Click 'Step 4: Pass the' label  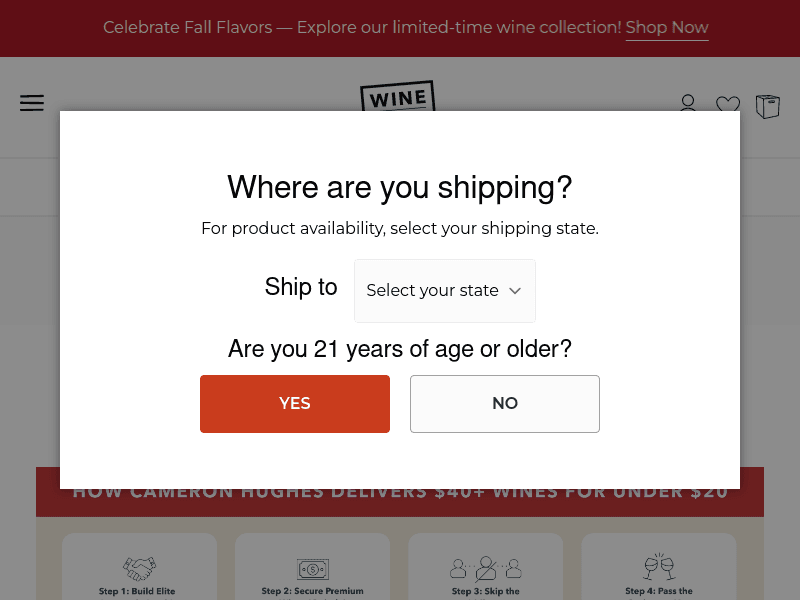tap(659, 591)
